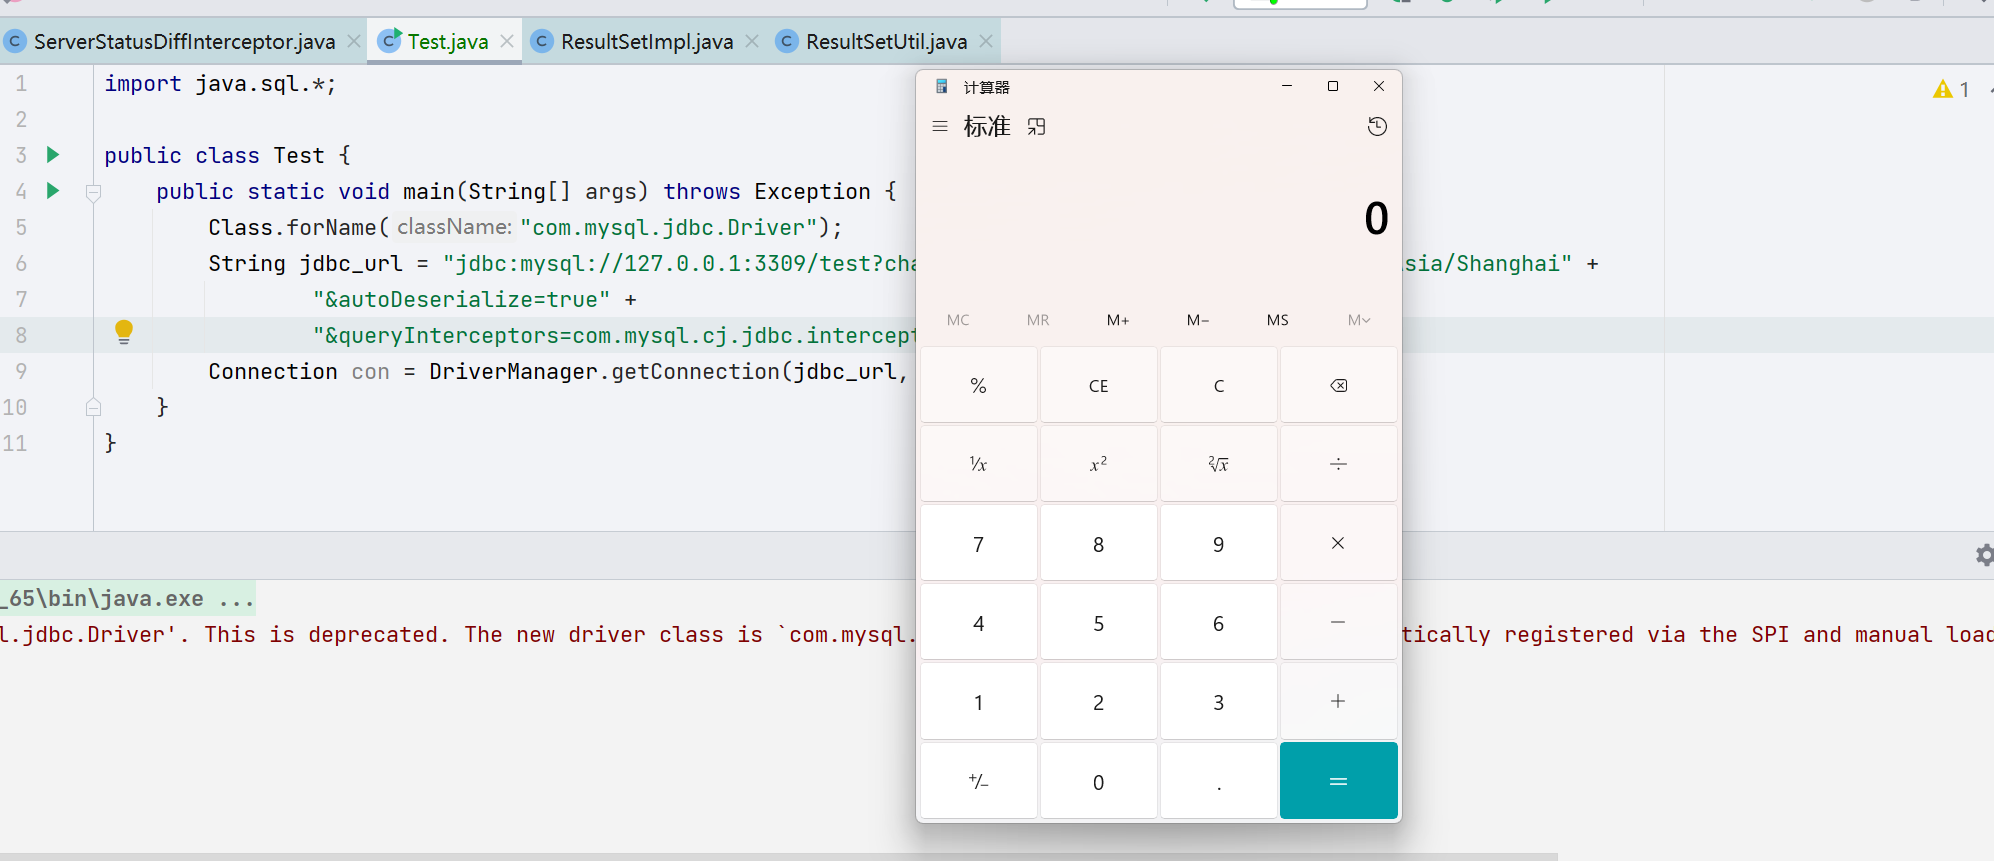Toggle calculator keep-on-top mode
Screen dimensions: 1994x861
pyautogui.click(x=1036, y=127)
